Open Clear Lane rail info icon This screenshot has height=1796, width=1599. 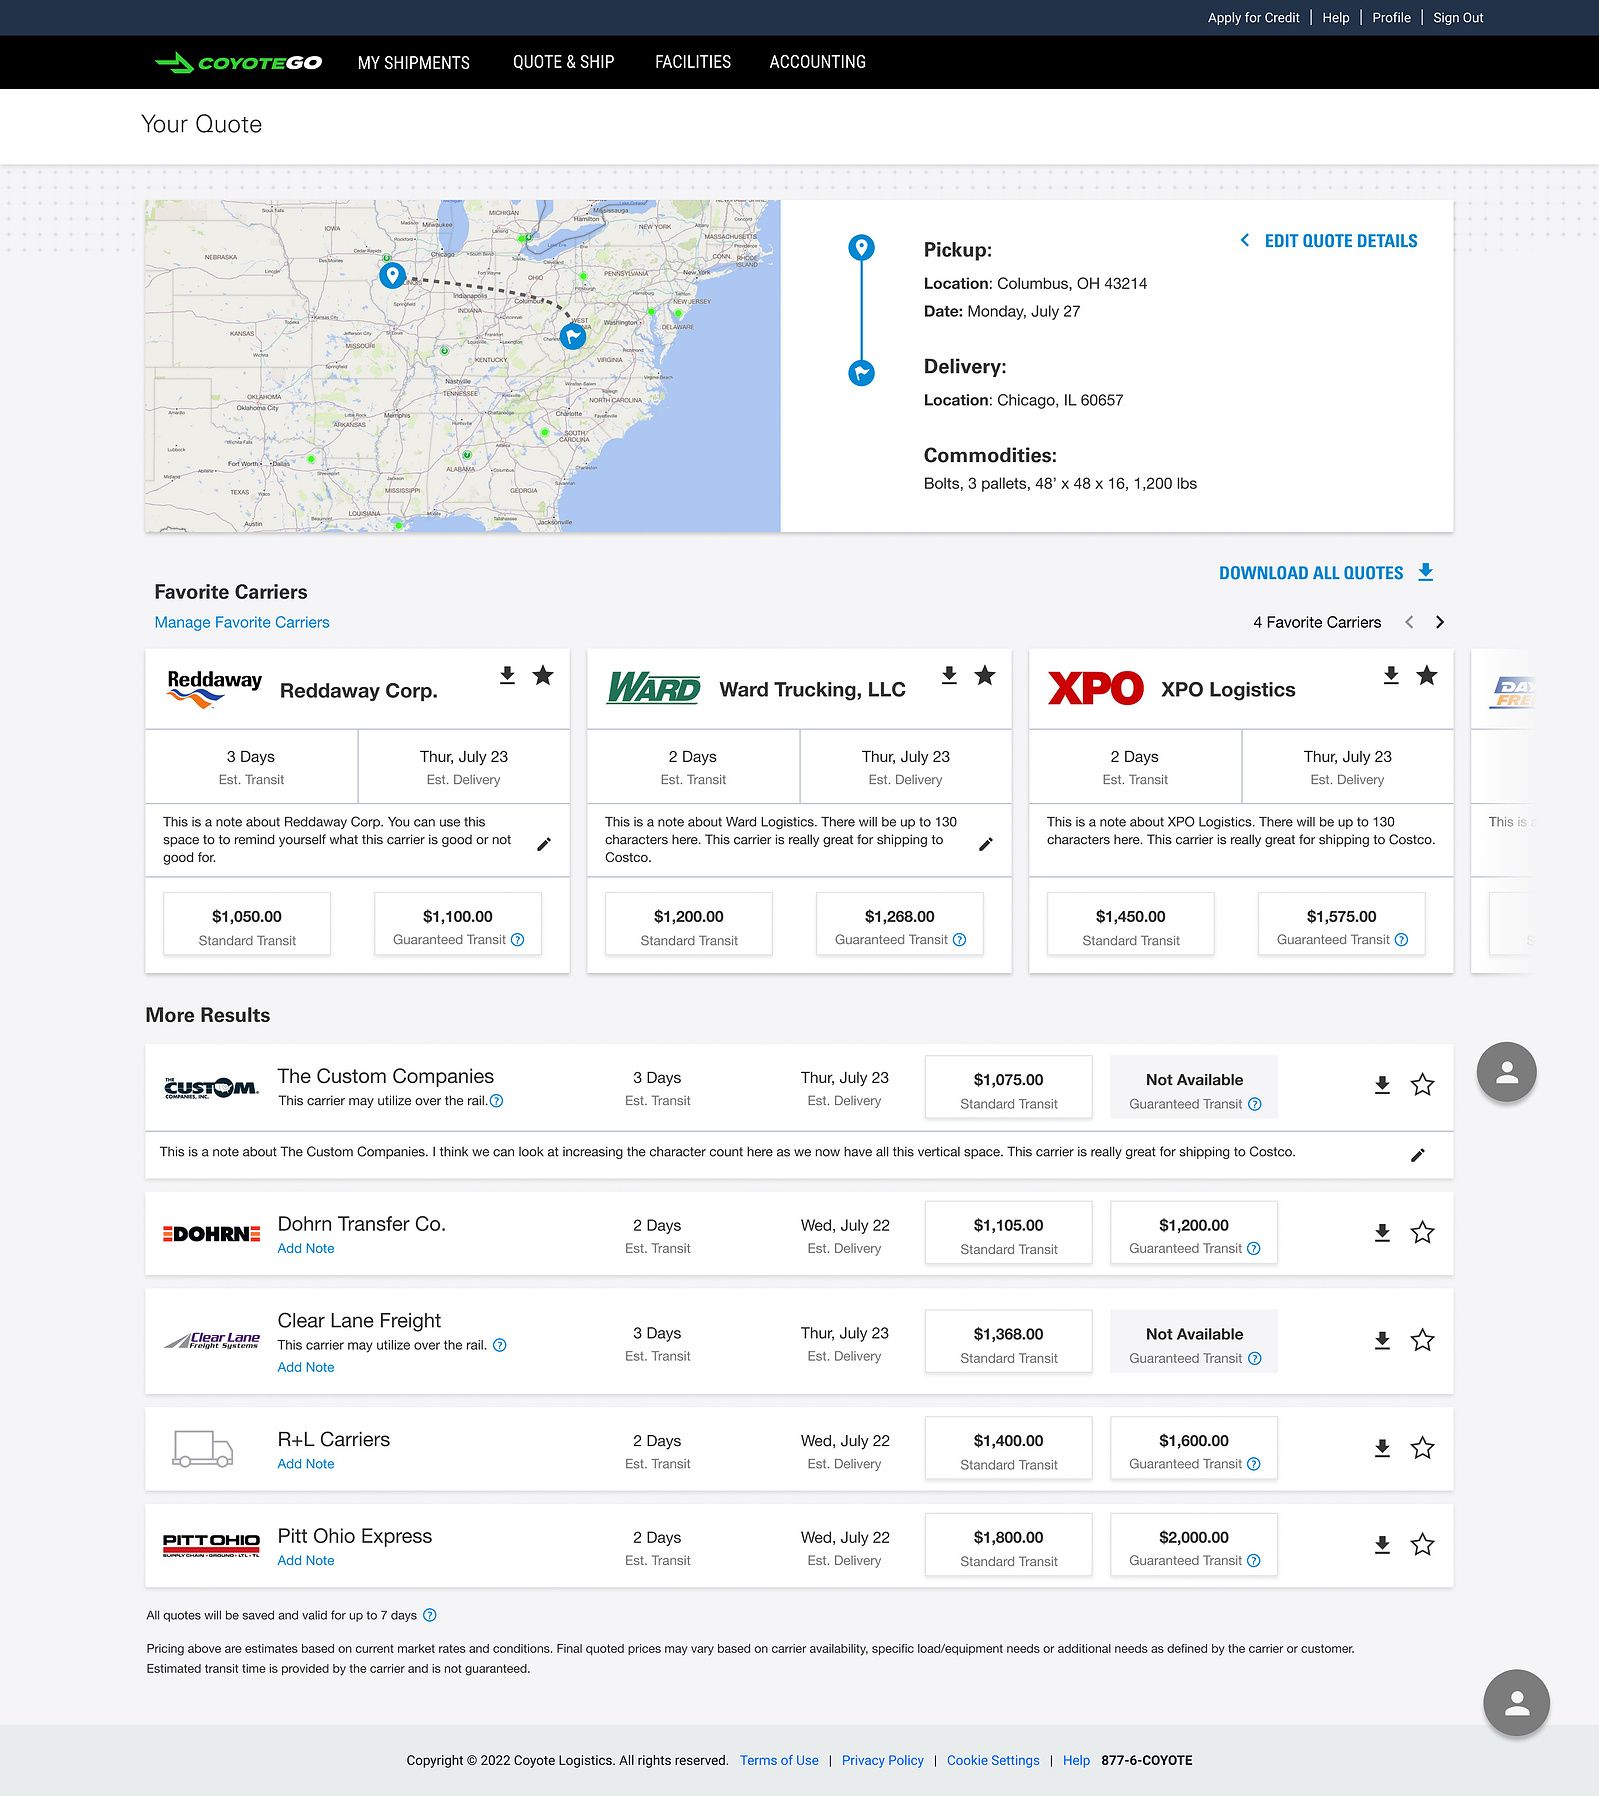click(x=500, y=1345)
